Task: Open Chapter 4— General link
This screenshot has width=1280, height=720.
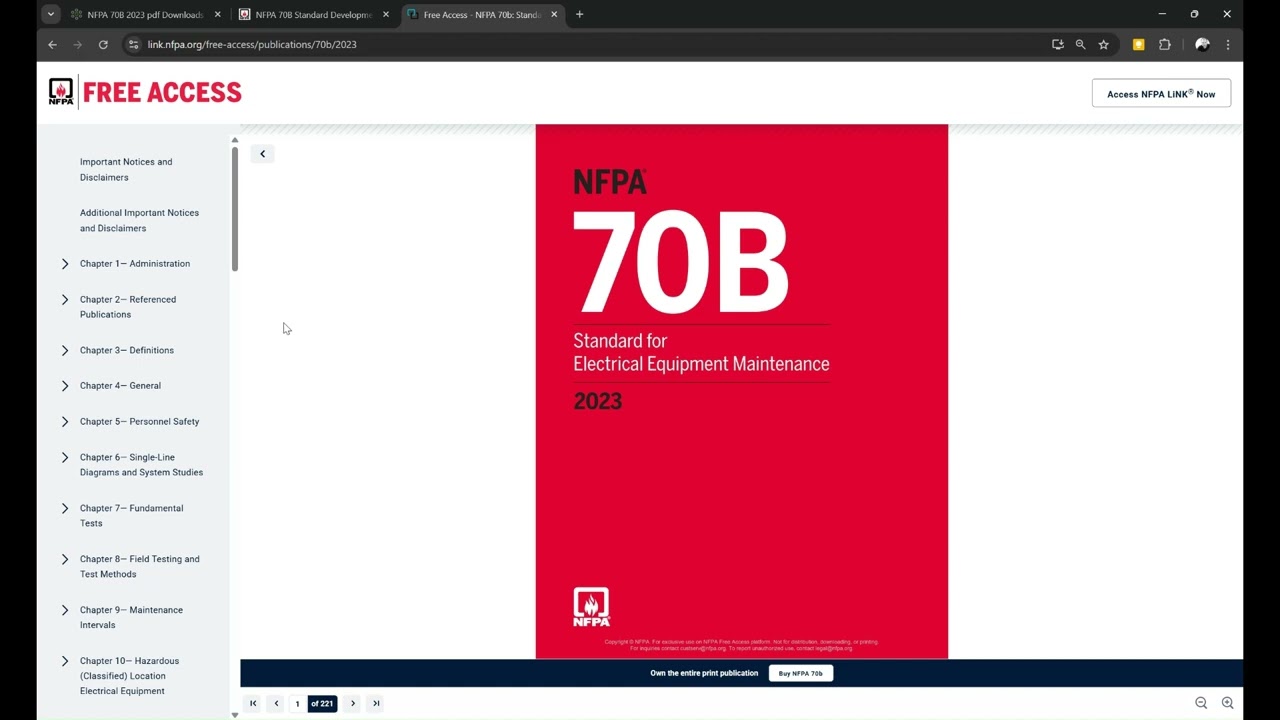Action: 120,386
